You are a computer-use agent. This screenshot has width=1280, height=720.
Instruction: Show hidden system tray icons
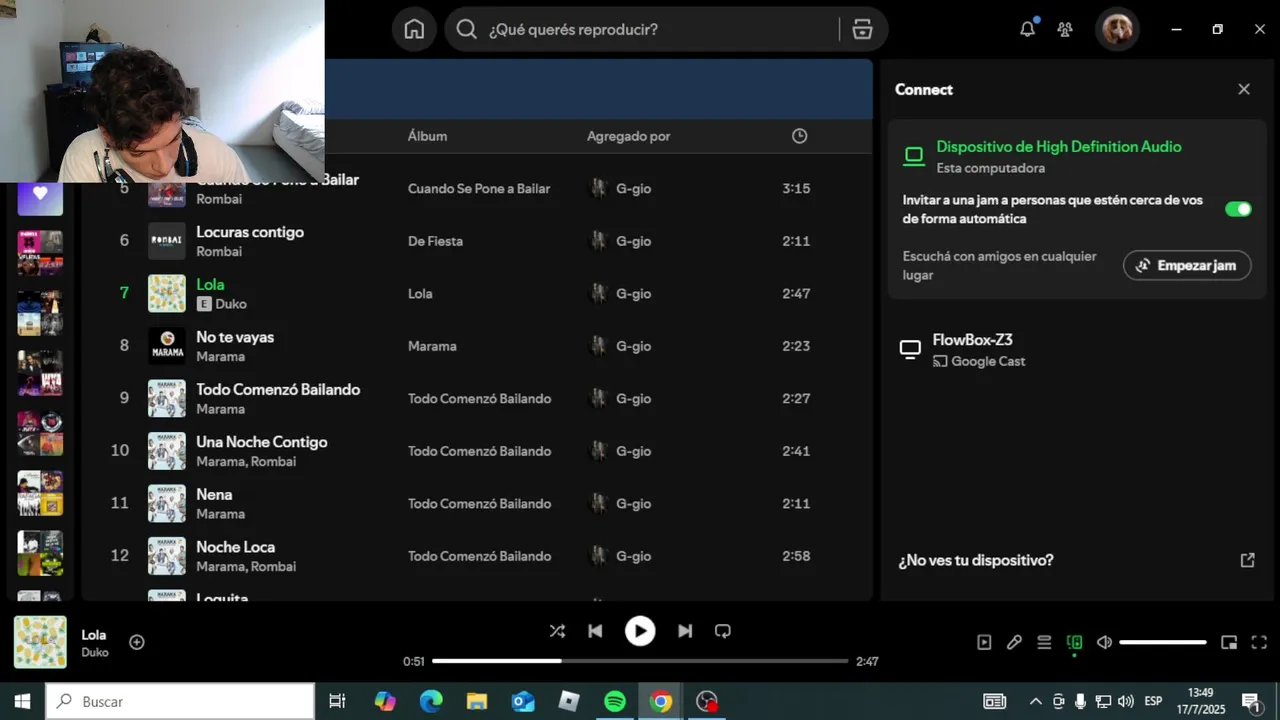(1035, 701)
